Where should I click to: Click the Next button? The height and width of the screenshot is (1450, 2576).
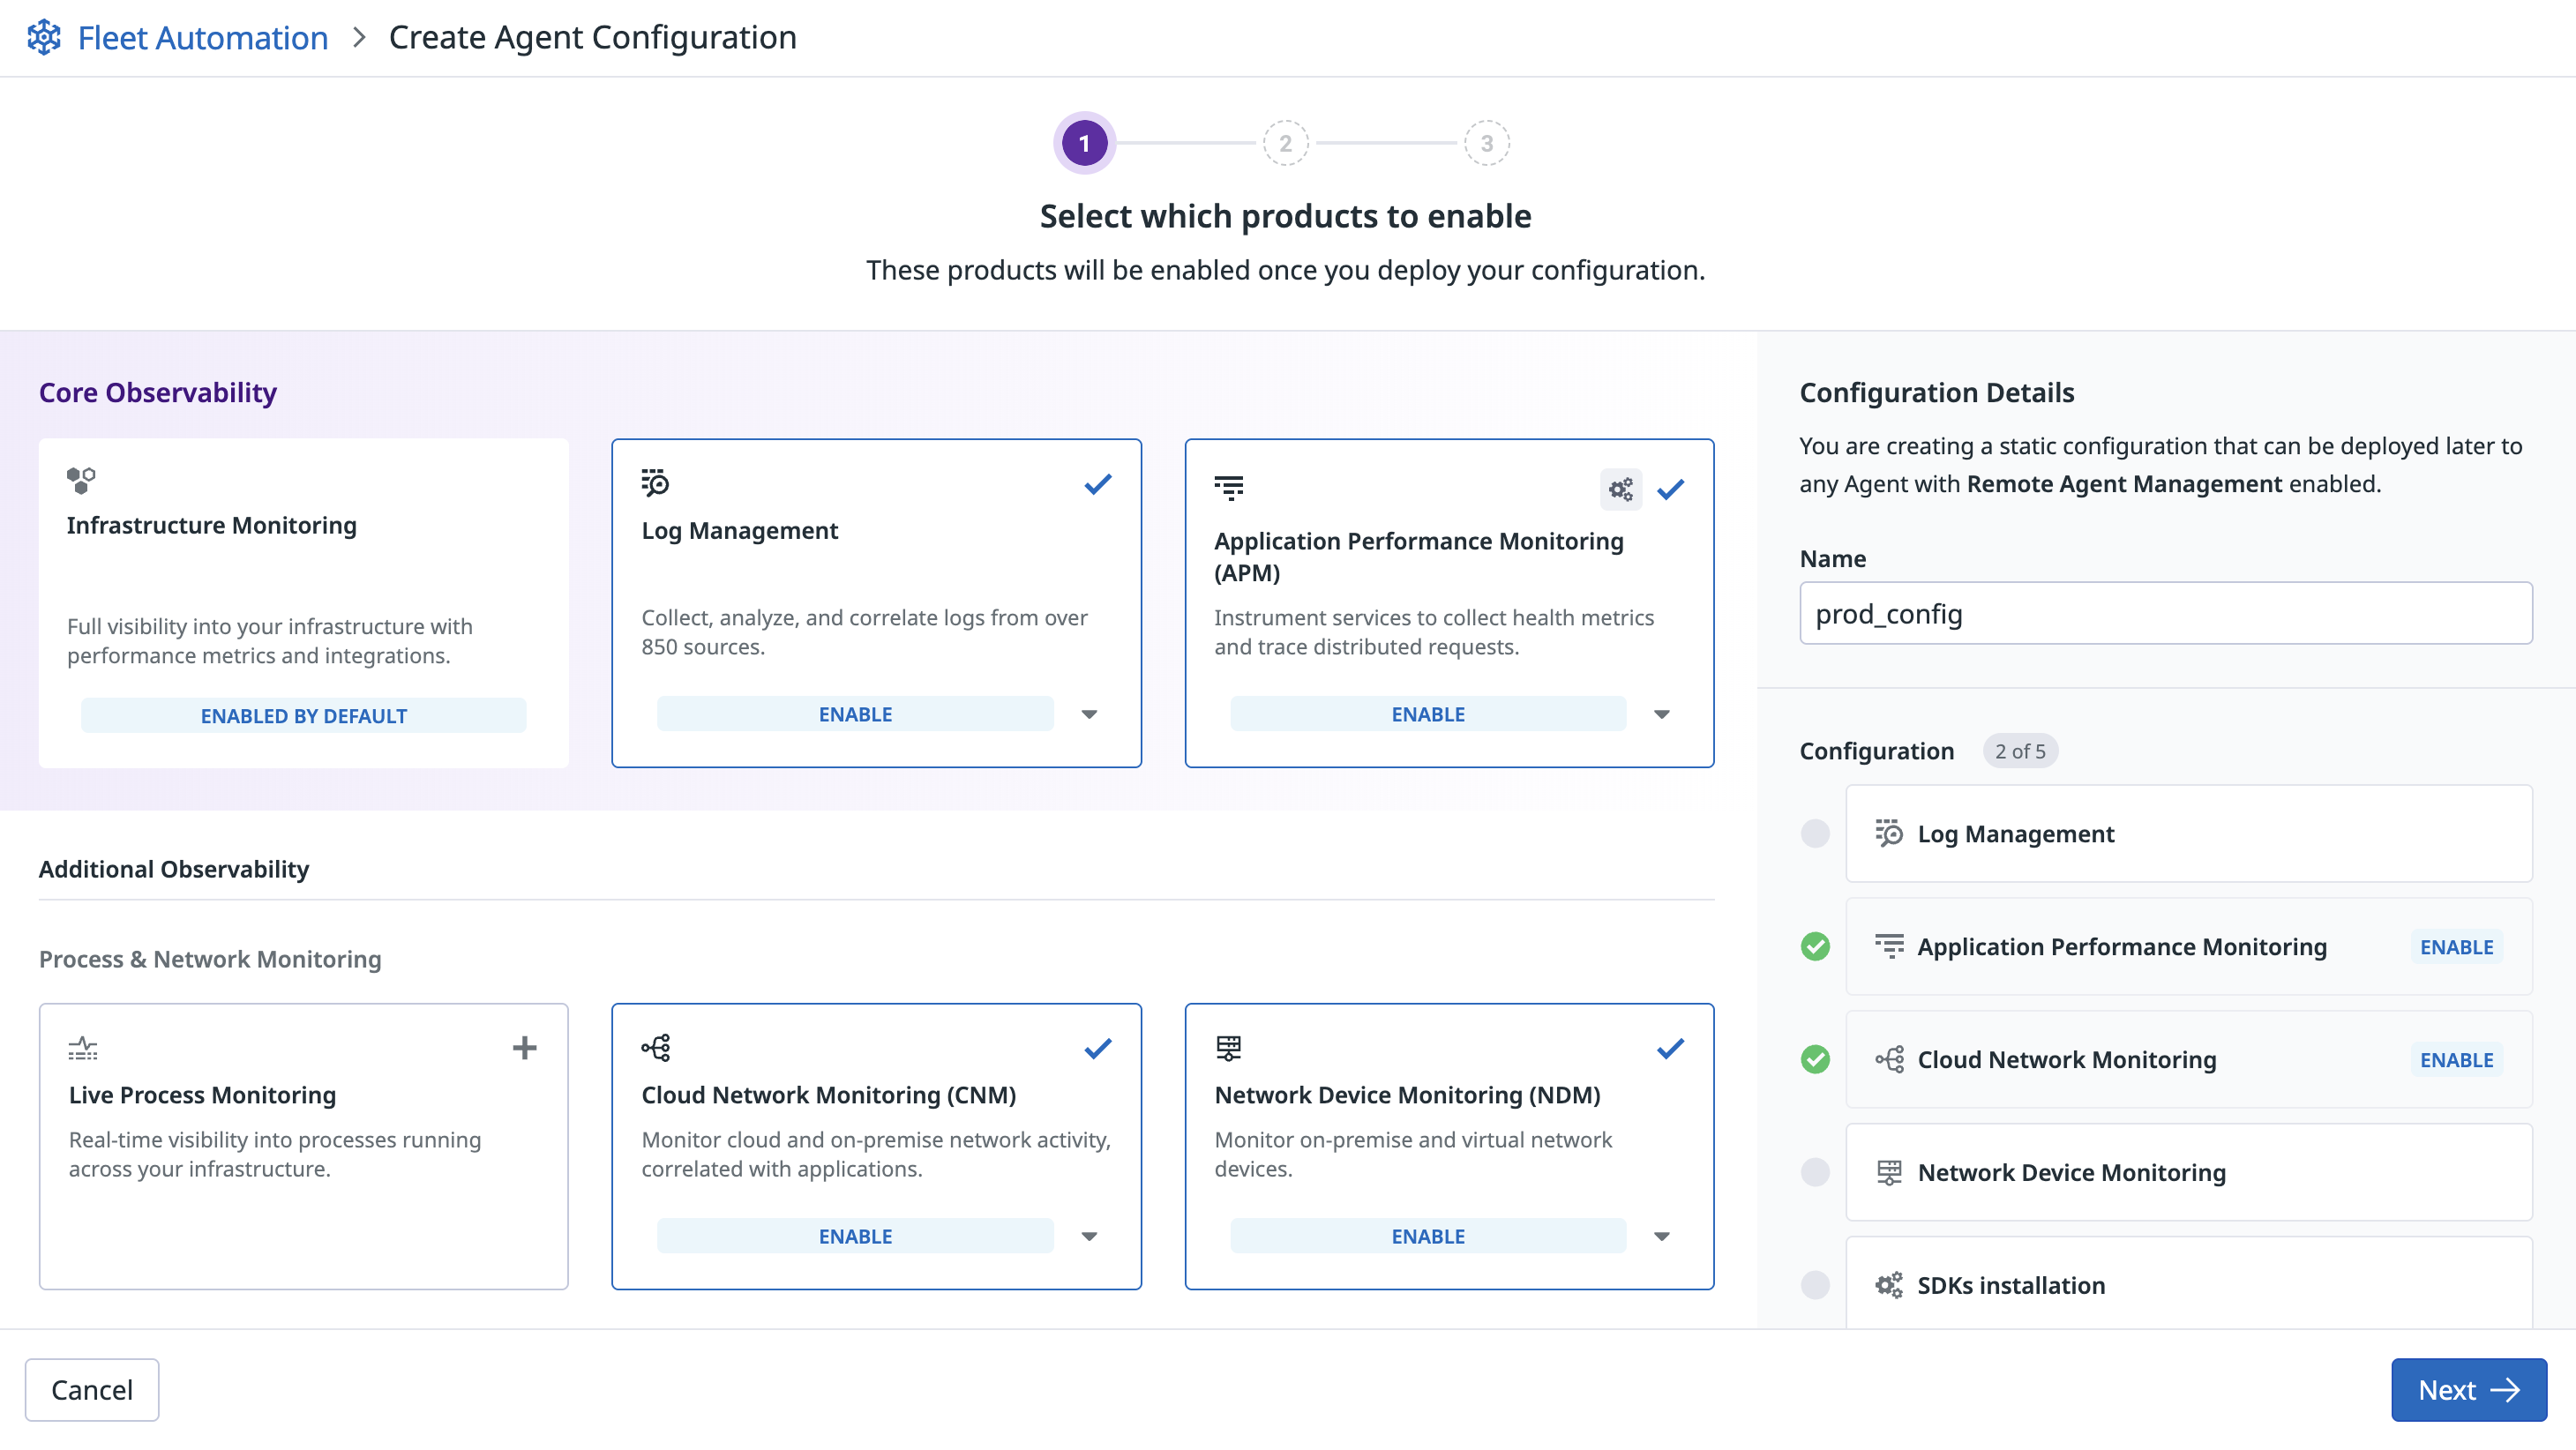tap(2468, 1389)
